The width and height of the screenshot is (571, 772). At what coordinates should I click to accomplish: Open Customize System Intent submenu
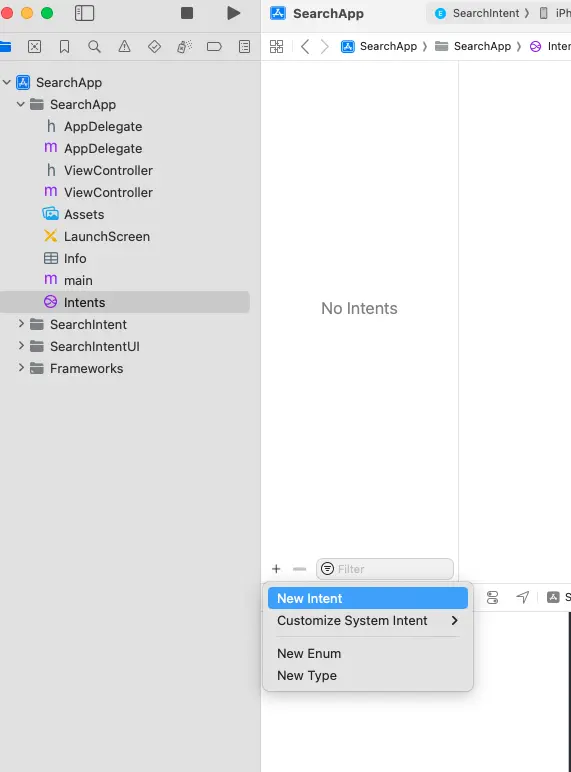tap(368, 620)
